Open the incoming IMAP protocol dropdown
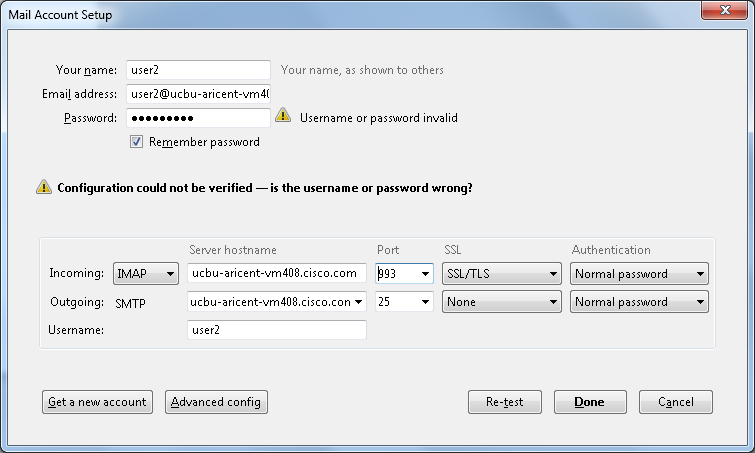Viewport: 755px width, 453px height. coord(146,273)
